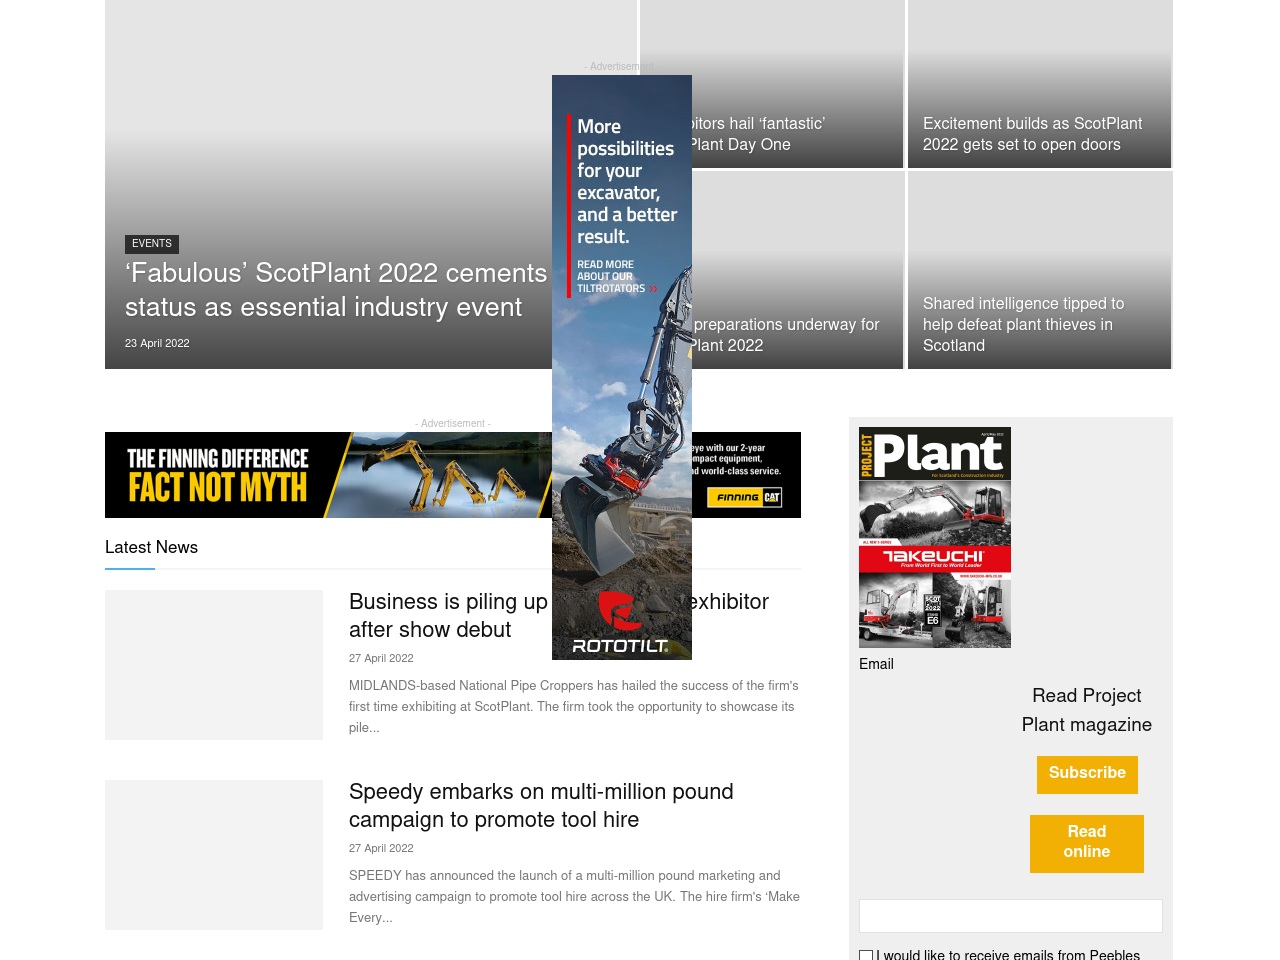Open the 'hail fantastic Plant Day One' story
The image size is (1280, 960).
[757, 134]
